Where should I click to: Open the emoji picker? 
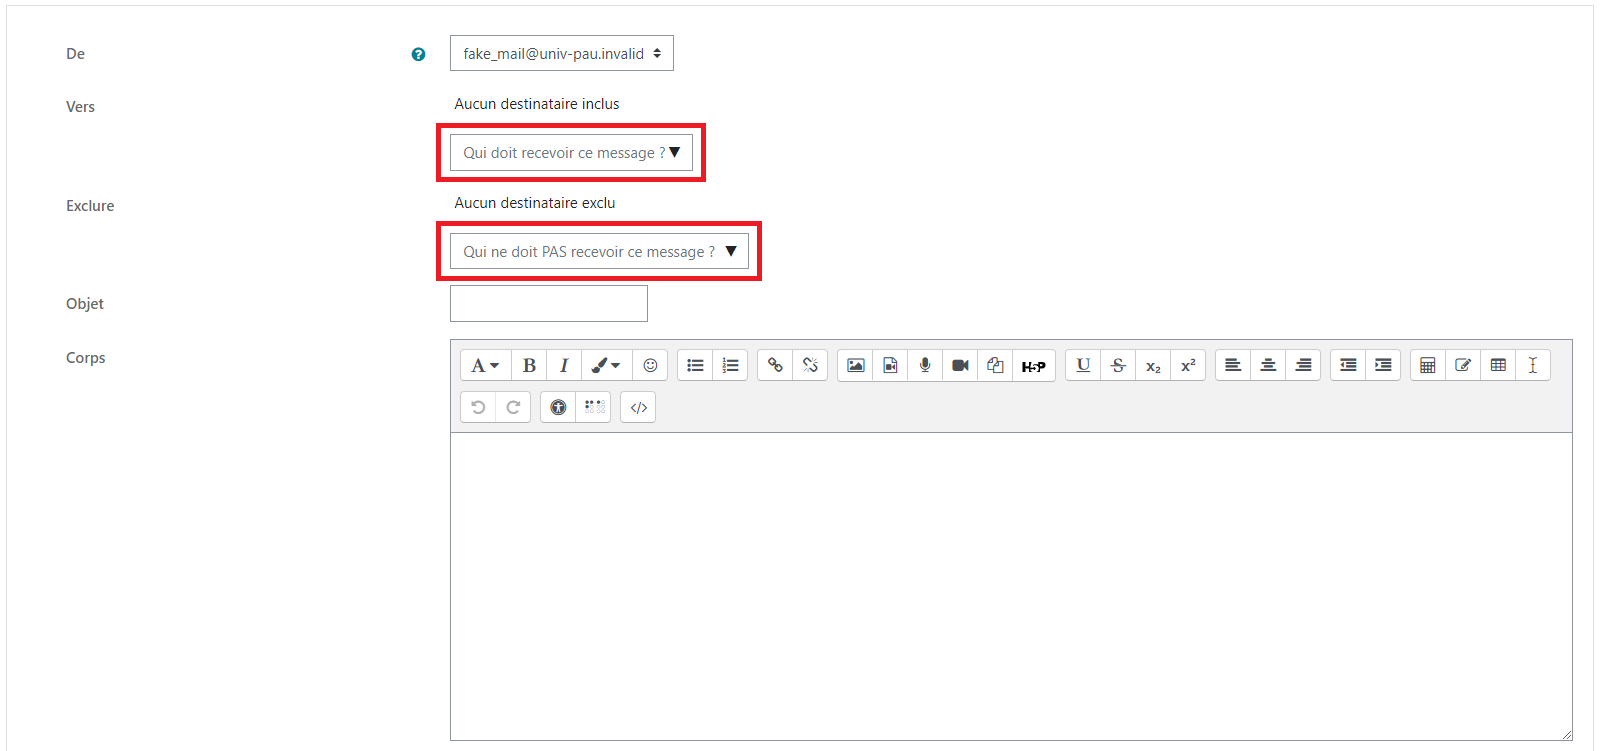click(650, 366)
